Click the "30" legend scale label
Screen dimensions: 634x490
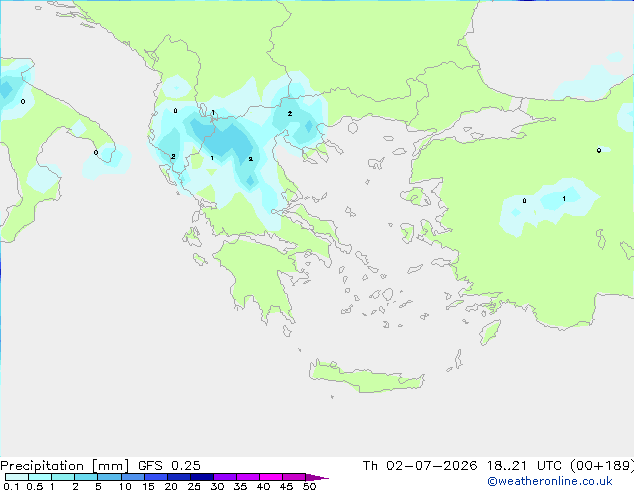tap(217, 486)
